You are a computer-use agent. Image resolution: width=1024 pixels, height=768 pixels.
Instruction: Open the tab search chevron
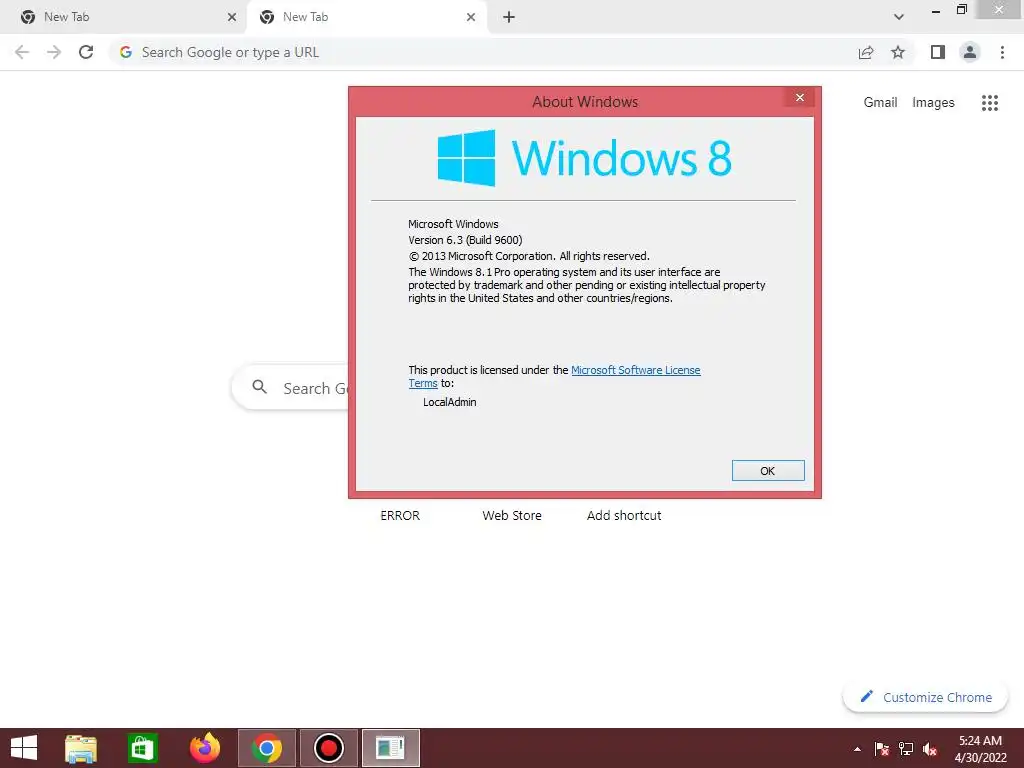click(899, 17)
